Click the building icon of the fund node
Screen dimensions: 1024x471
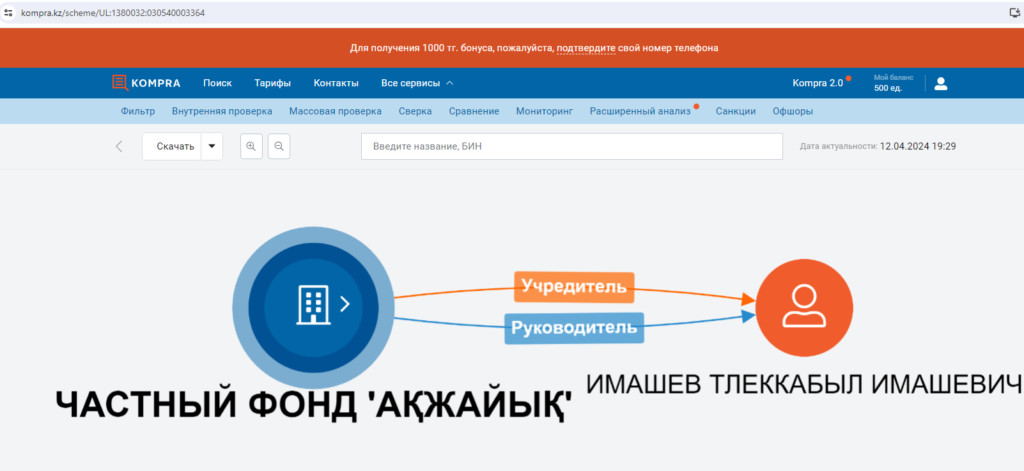(x=313, y=305)
